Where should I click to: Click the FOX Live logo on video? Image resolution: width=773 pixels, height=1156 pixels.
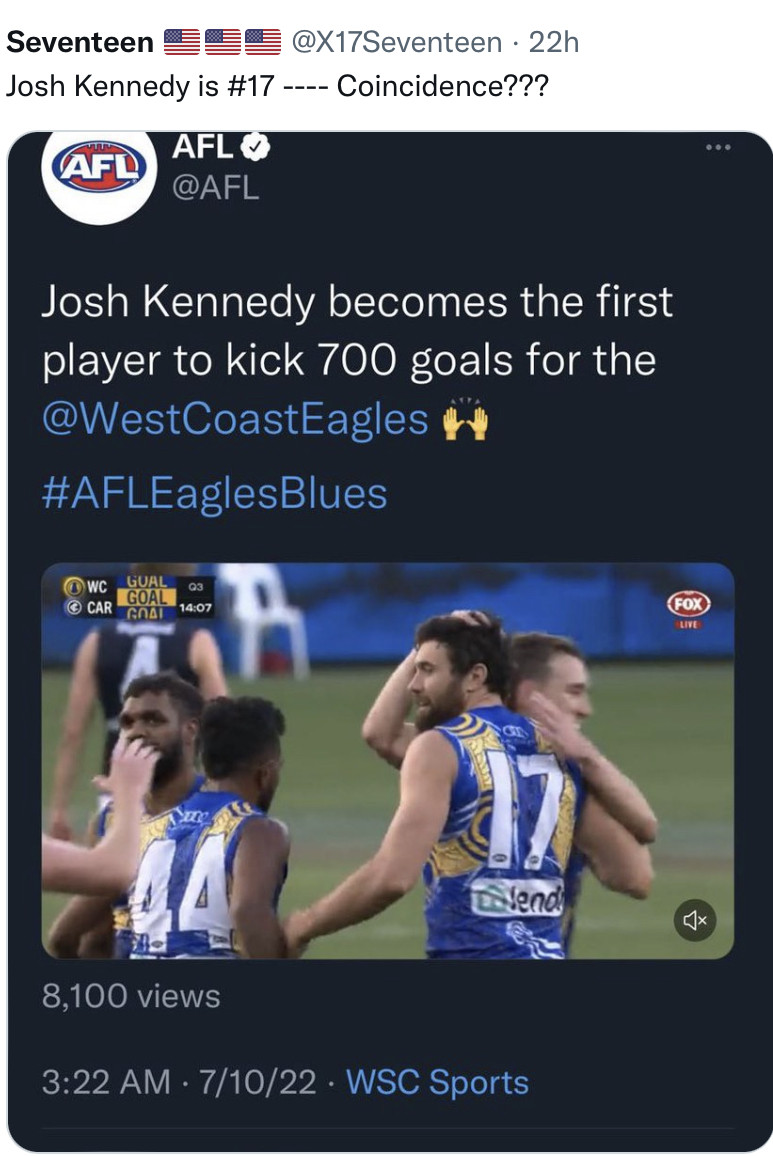coord(689,607)
